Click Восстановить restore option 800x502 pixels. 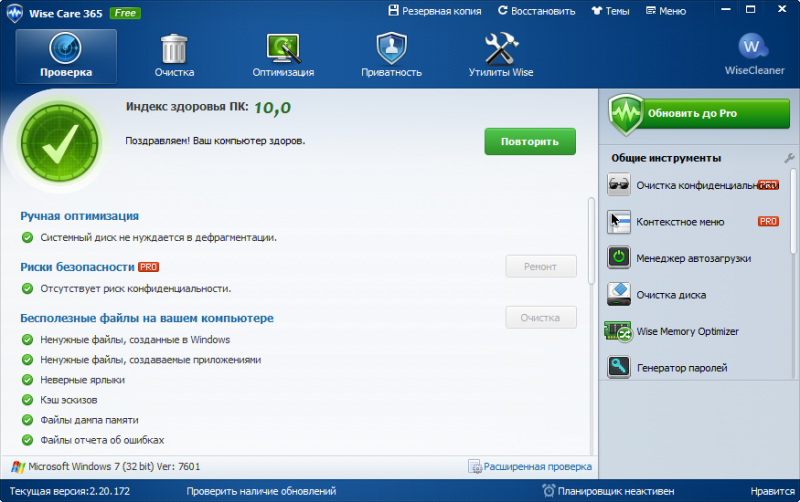536,11
